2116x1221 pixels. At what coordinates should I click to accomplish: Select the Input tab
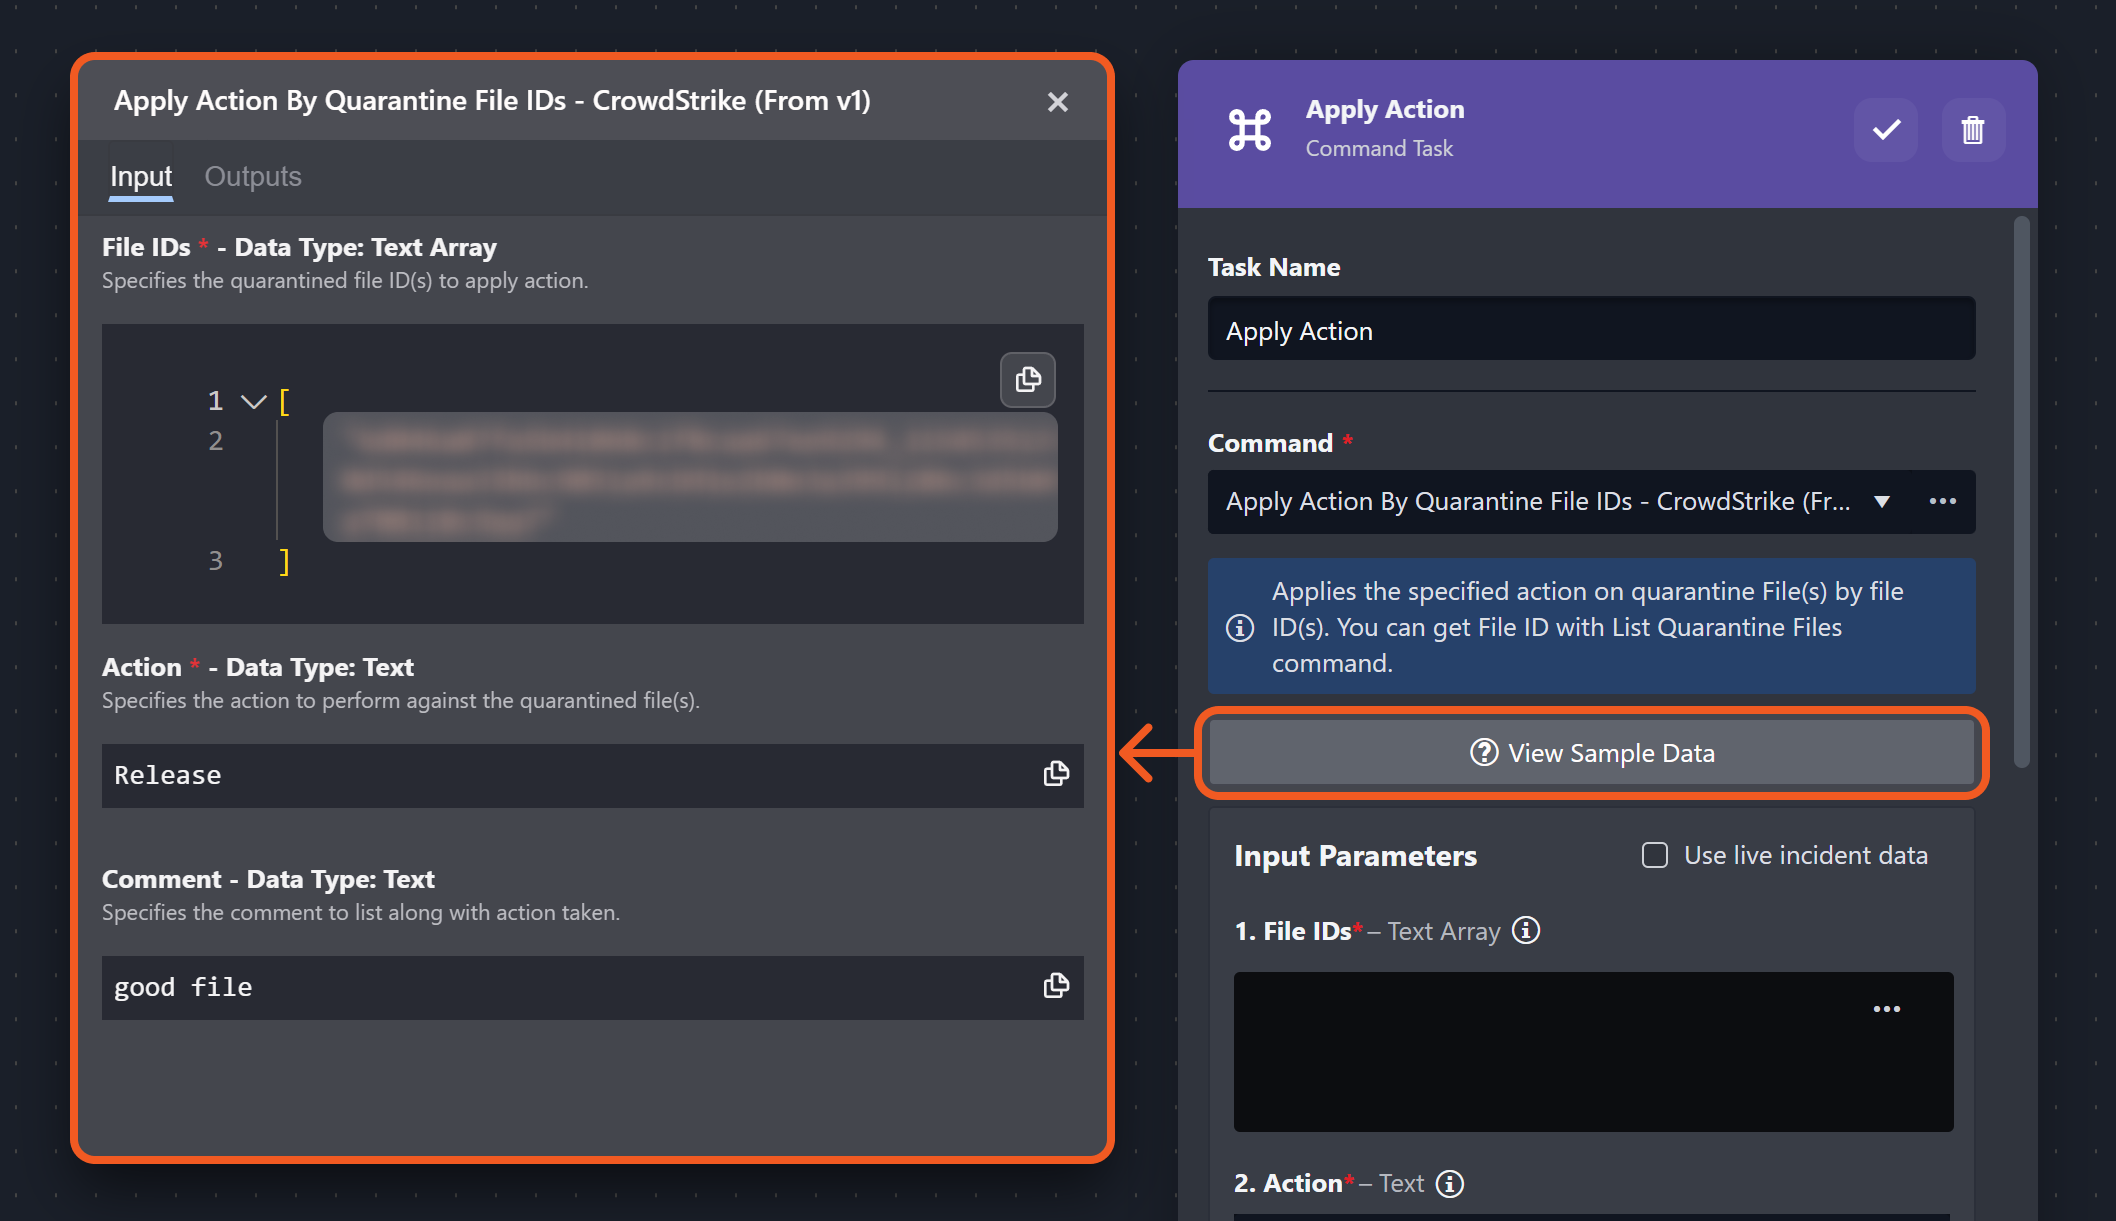coord(141,177)
